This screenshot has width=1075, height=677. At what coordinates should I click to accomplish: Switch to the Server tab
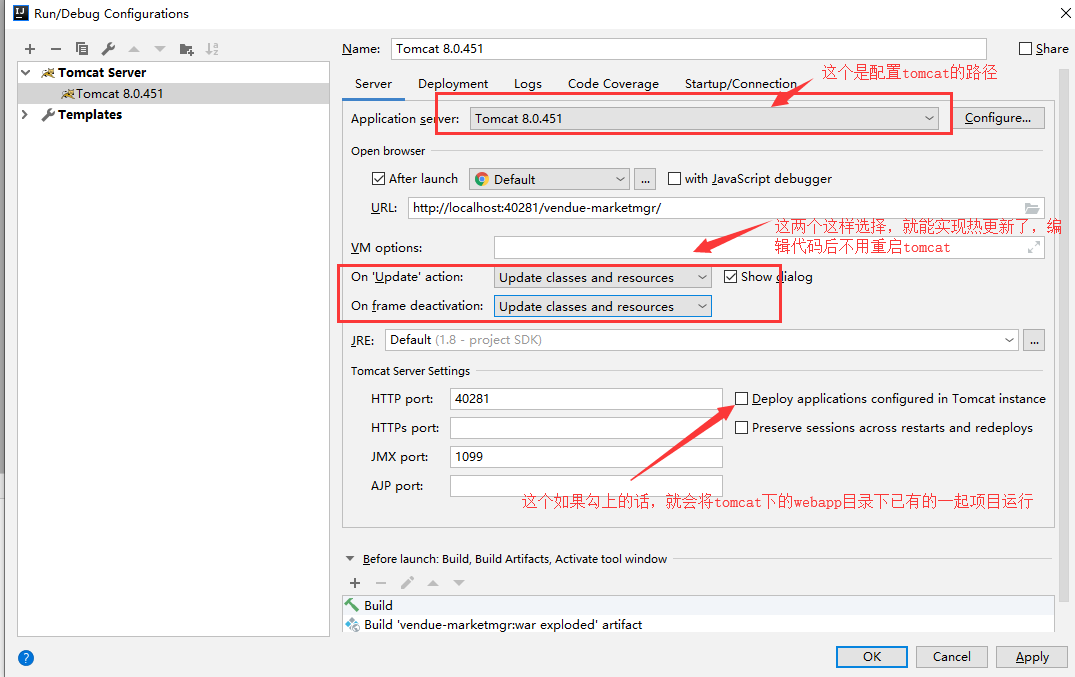373,84
